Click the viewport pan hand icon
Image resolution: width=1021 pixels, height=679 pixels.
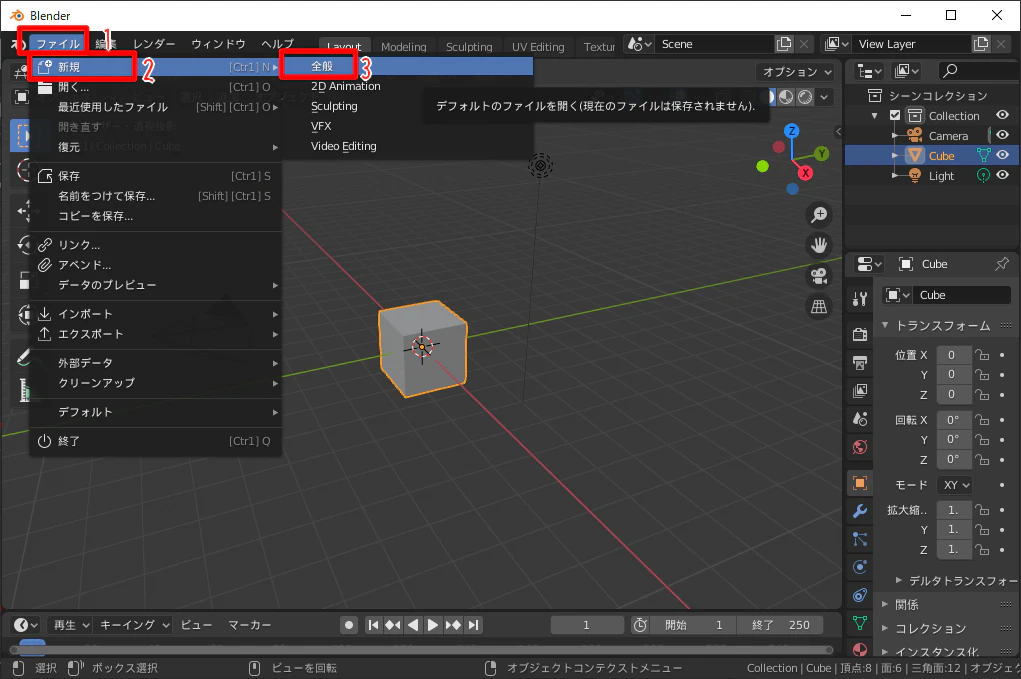pos(819,245)
